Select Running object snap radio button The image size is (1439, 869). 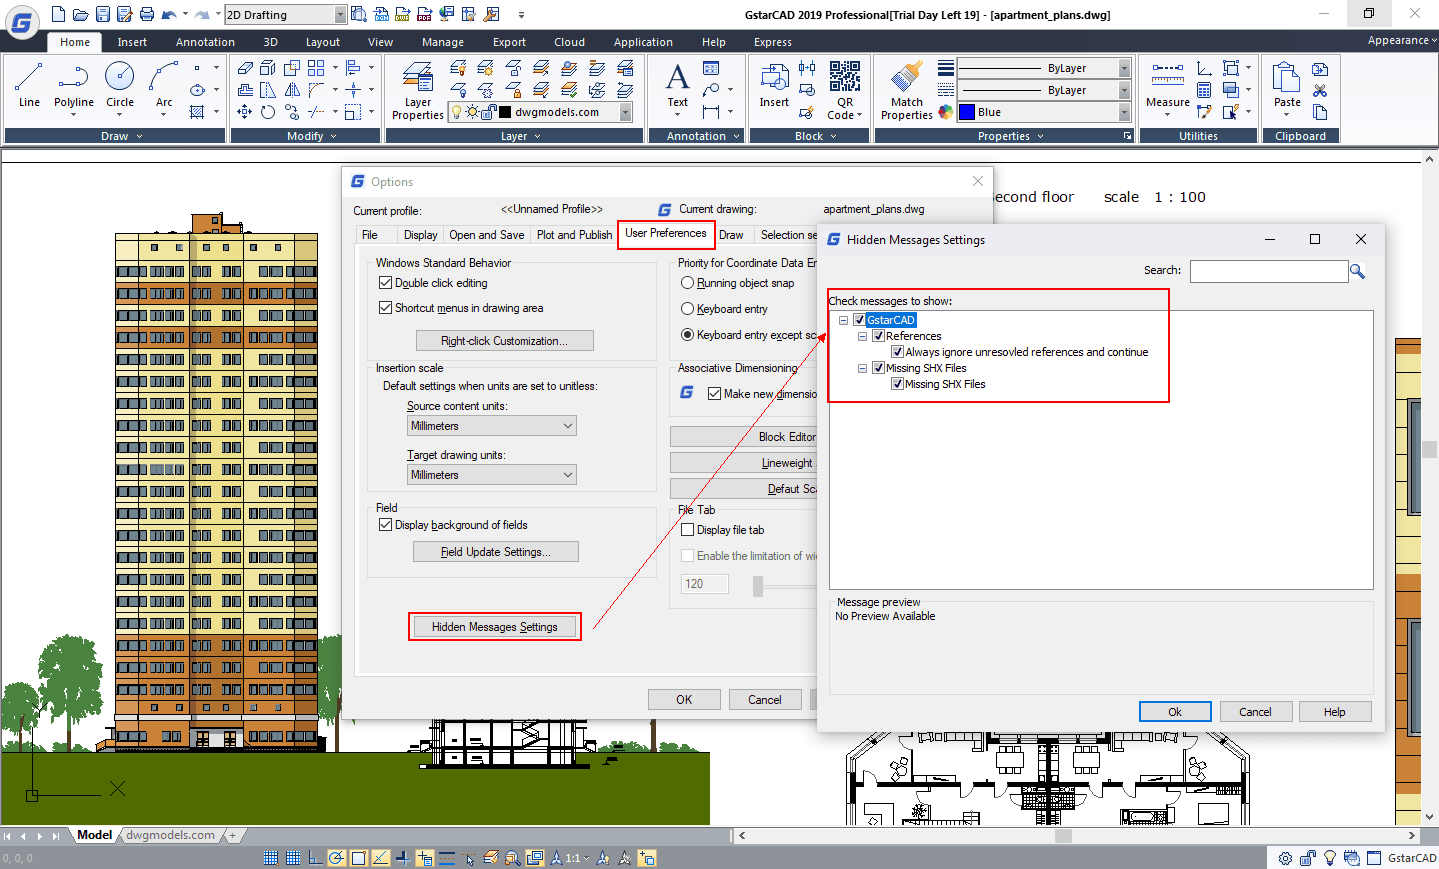tap(687, 283)
